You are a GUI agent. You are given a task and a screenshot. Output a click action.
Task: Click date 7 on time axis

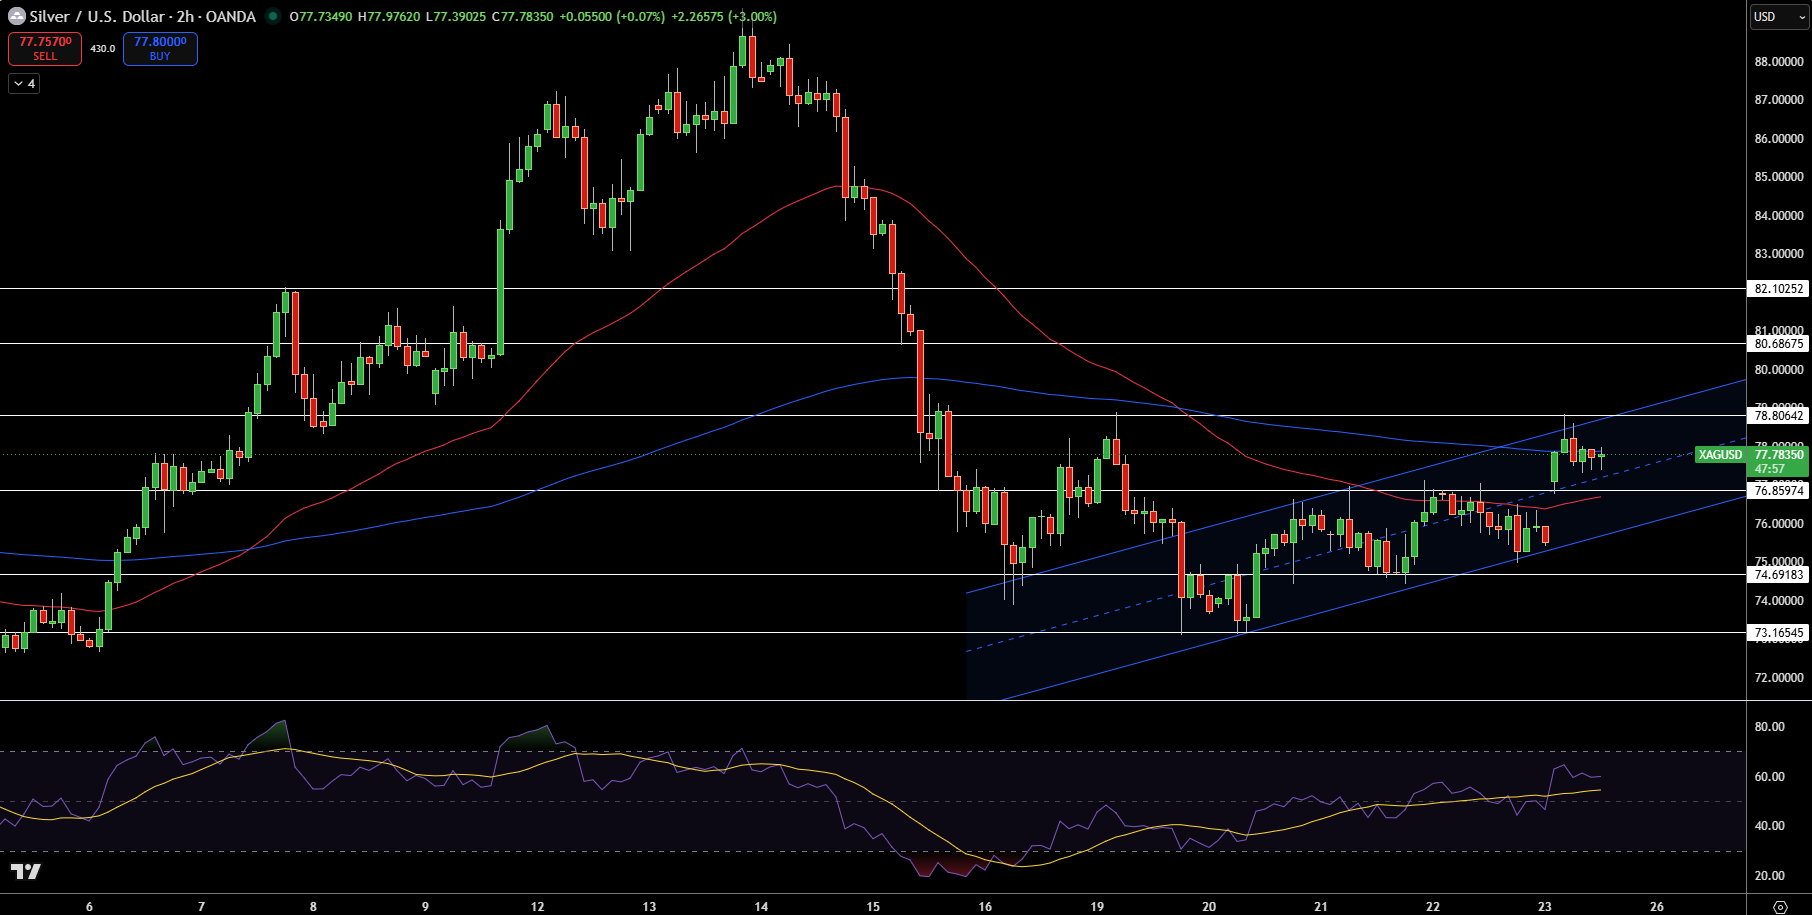click(201, 907)
